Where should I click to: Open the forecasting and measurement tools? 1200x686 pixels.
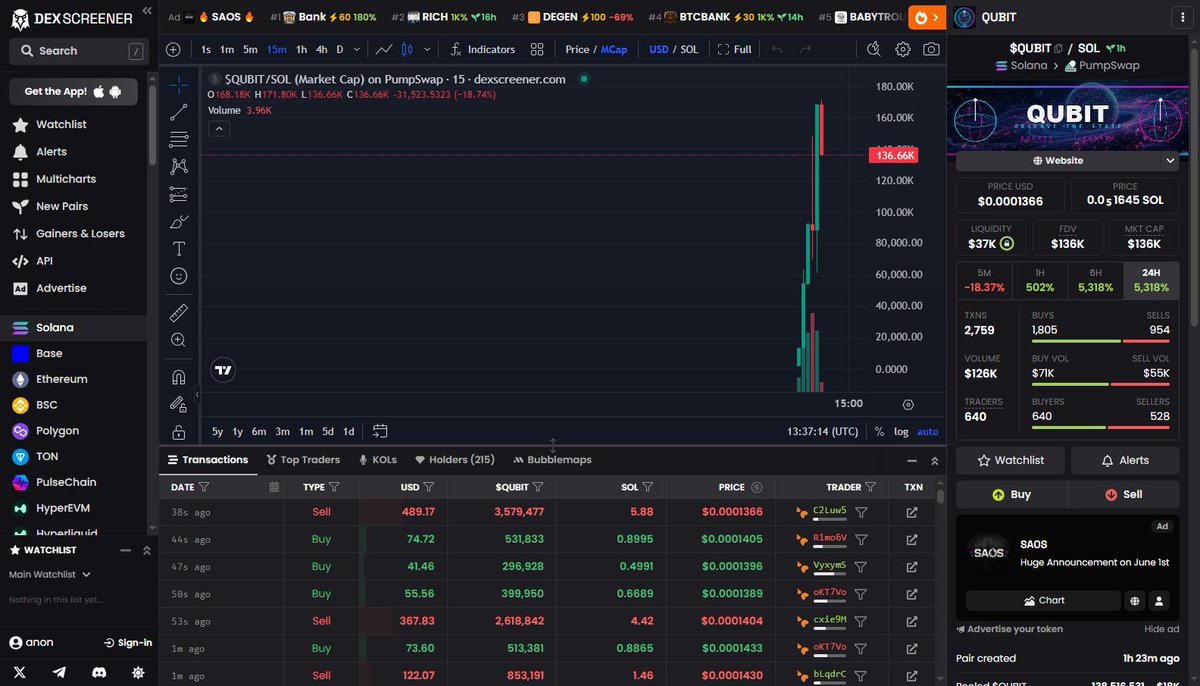coord(179,194)
